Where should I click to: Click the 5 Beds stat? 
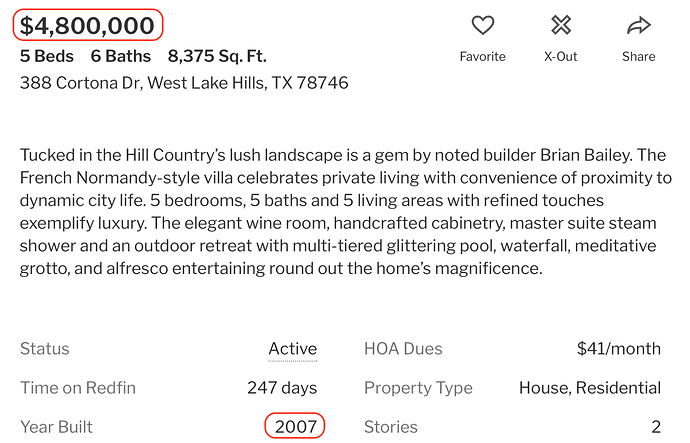click(x=47, y=56)
